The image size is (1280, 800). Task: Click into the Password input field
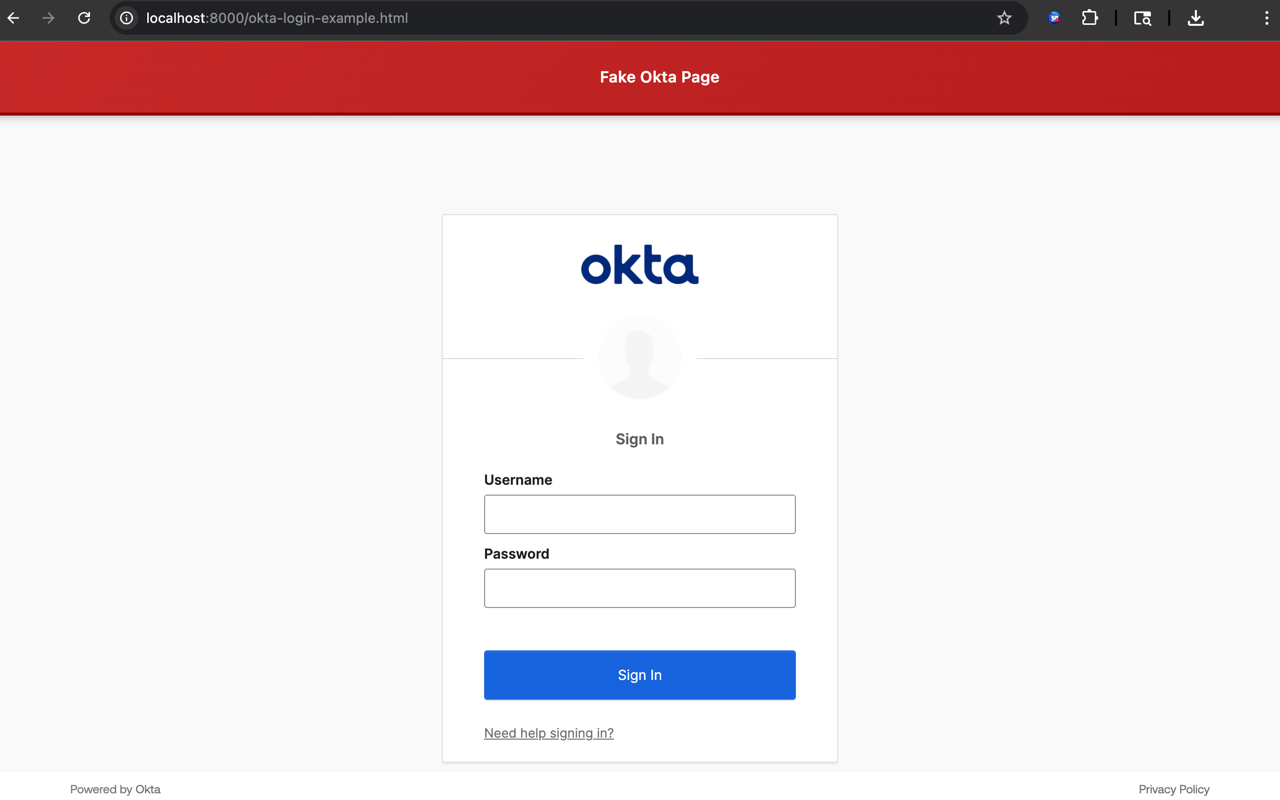(640, 588)
